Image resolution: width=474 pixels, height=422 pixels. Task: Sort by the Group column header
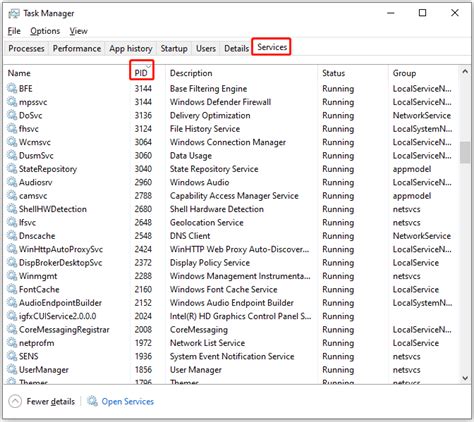pyautogui.click(x=404, y=73)
